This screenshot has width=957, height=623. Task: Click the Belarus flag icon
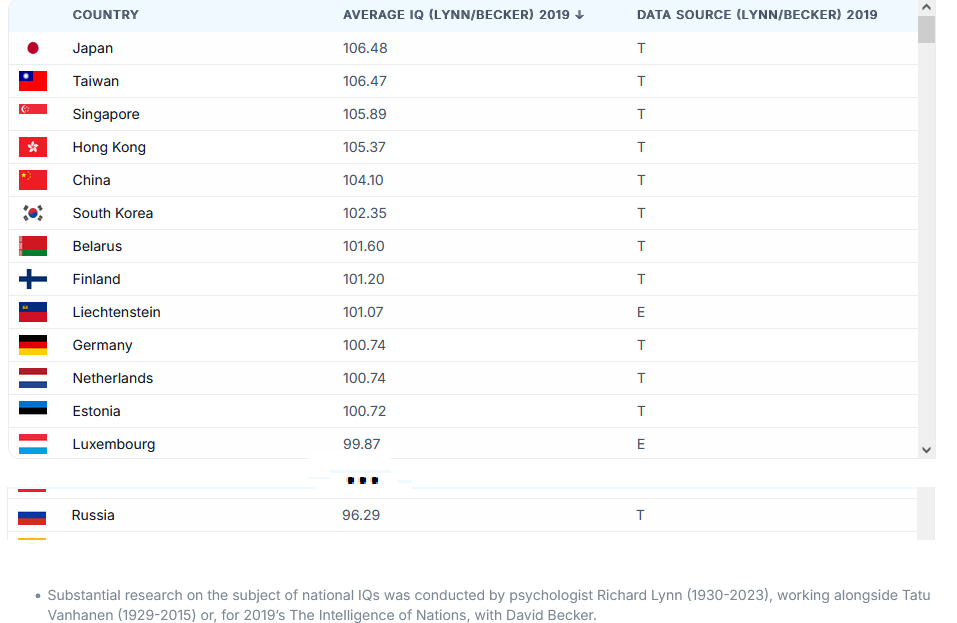coord(33,246)
